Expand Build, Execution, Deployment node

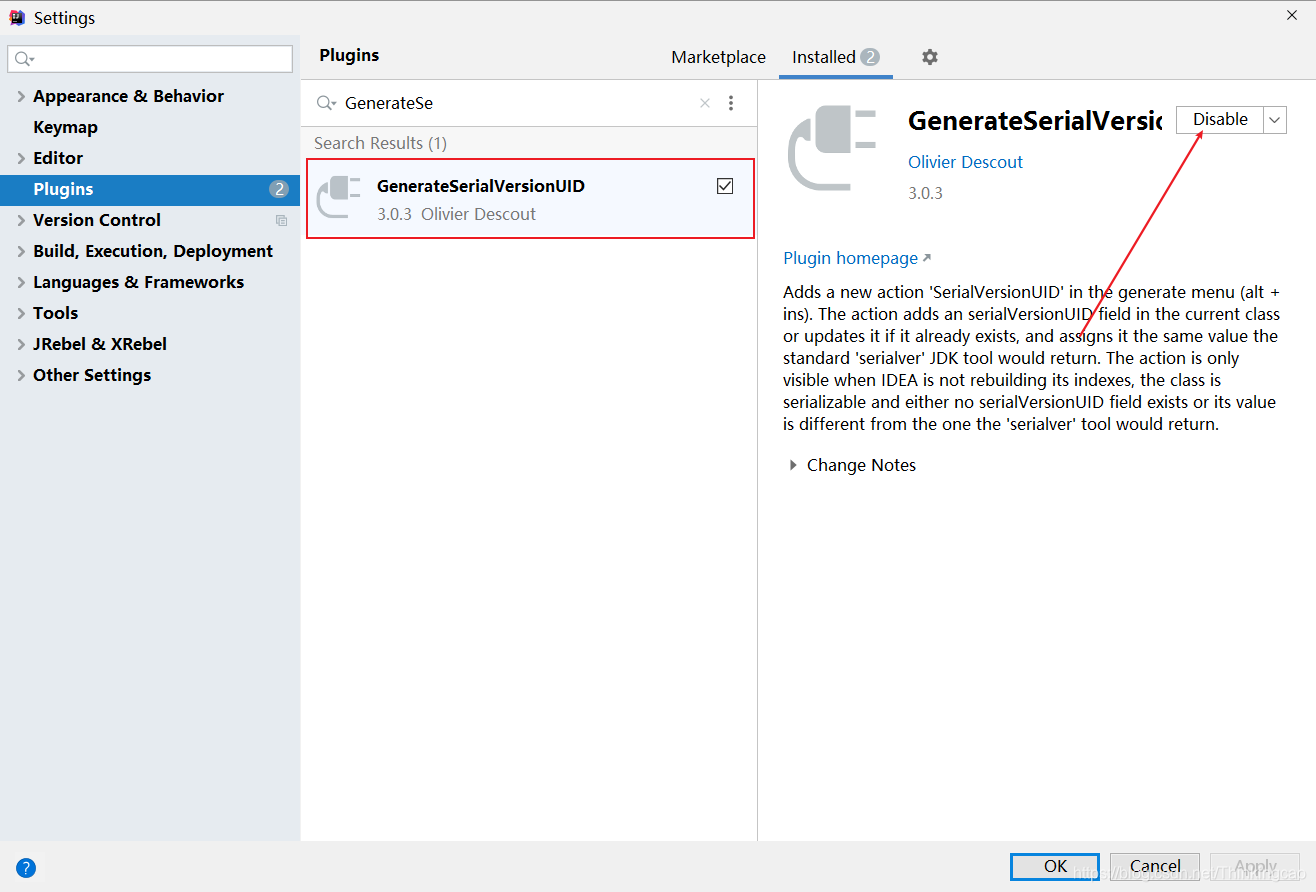click(21, 251)
